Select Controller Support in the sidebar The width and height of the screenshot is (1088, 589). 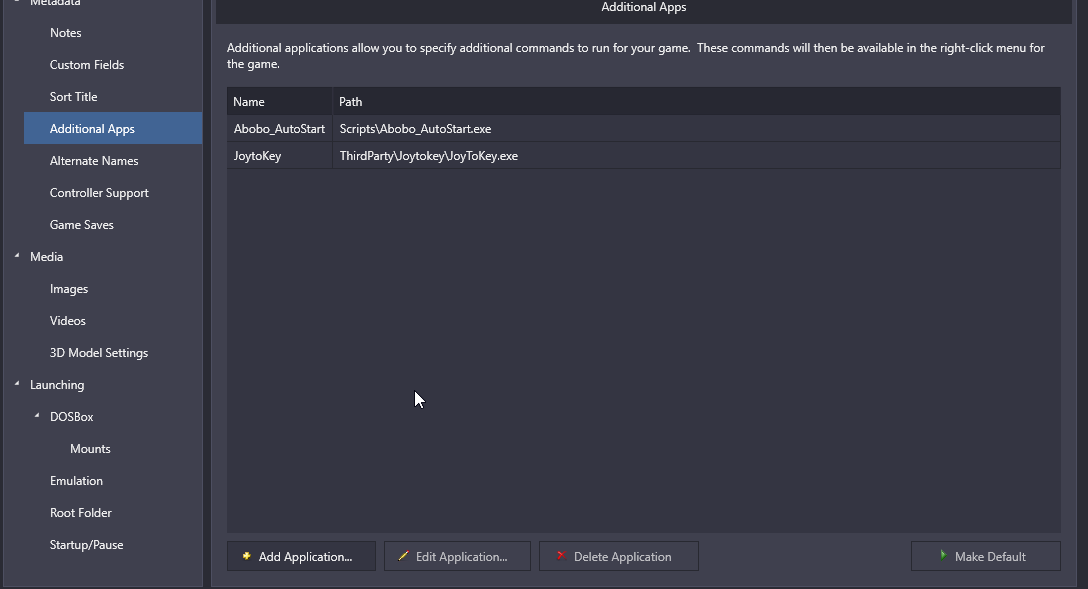point(99,193)
